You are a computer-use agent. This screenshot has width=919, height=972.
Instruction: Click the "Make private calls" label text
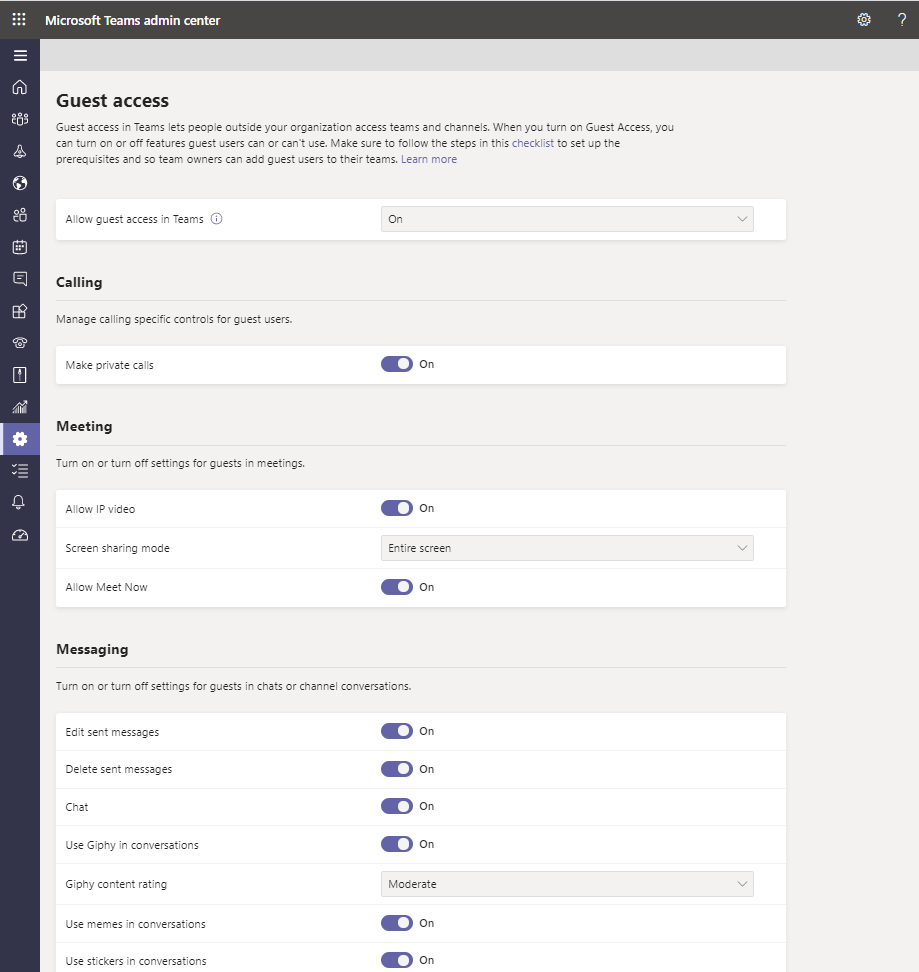coord(110,365)
